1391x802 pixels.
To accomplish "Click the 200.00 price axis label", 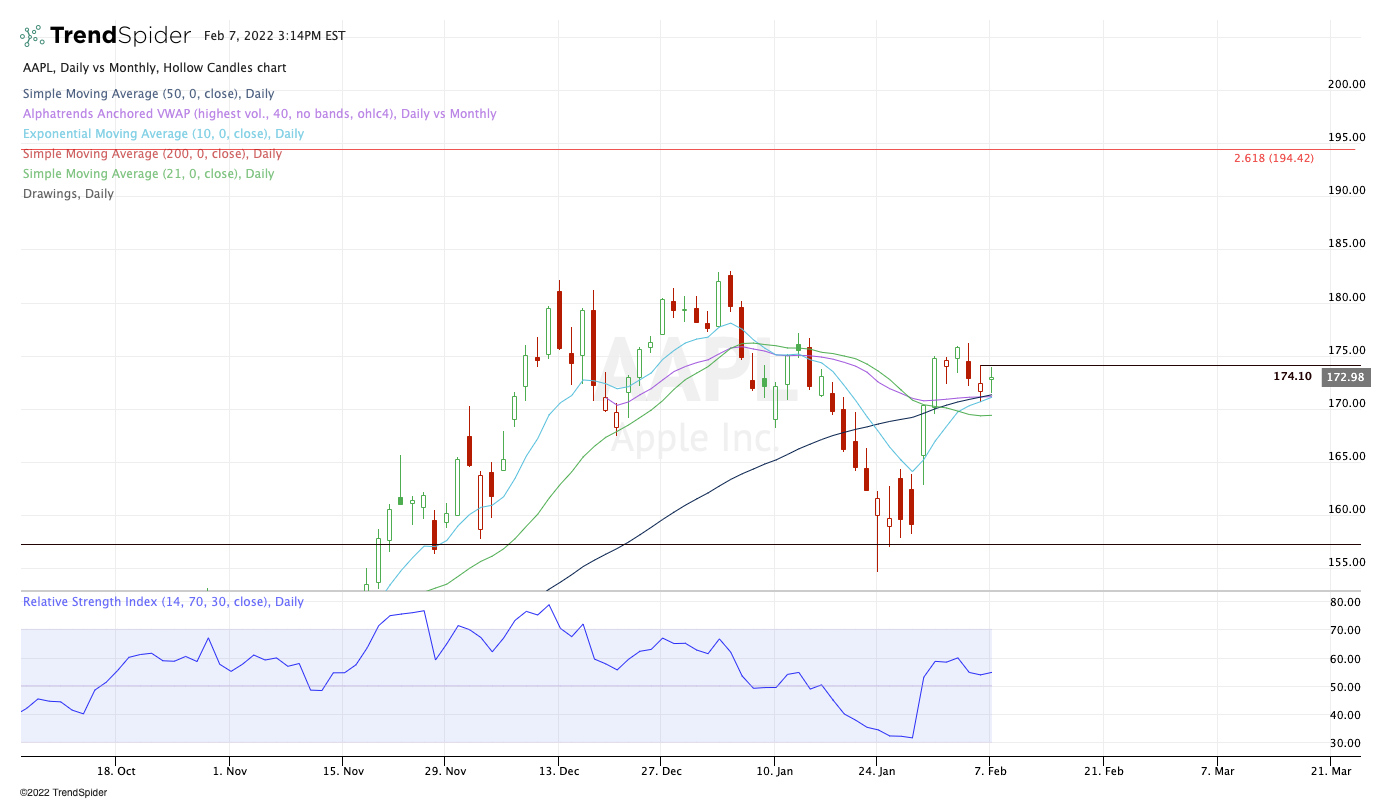I will click(1346, 84).
